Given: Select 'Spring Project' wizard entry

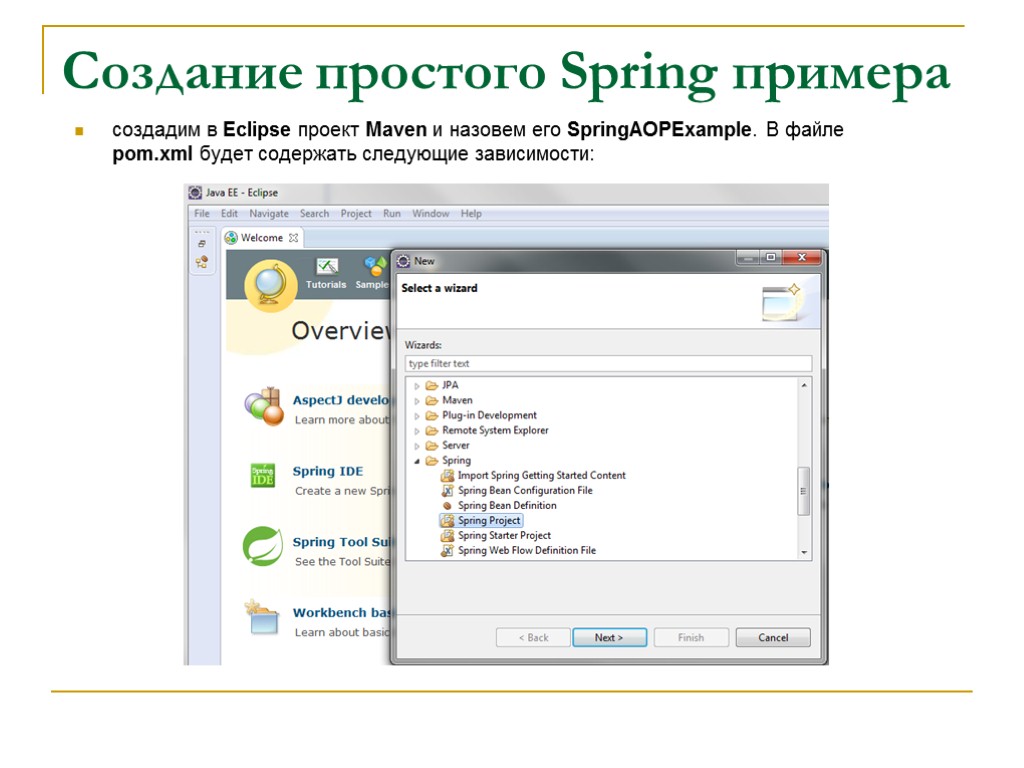Looking at the screenshot, I should point(489,520).
